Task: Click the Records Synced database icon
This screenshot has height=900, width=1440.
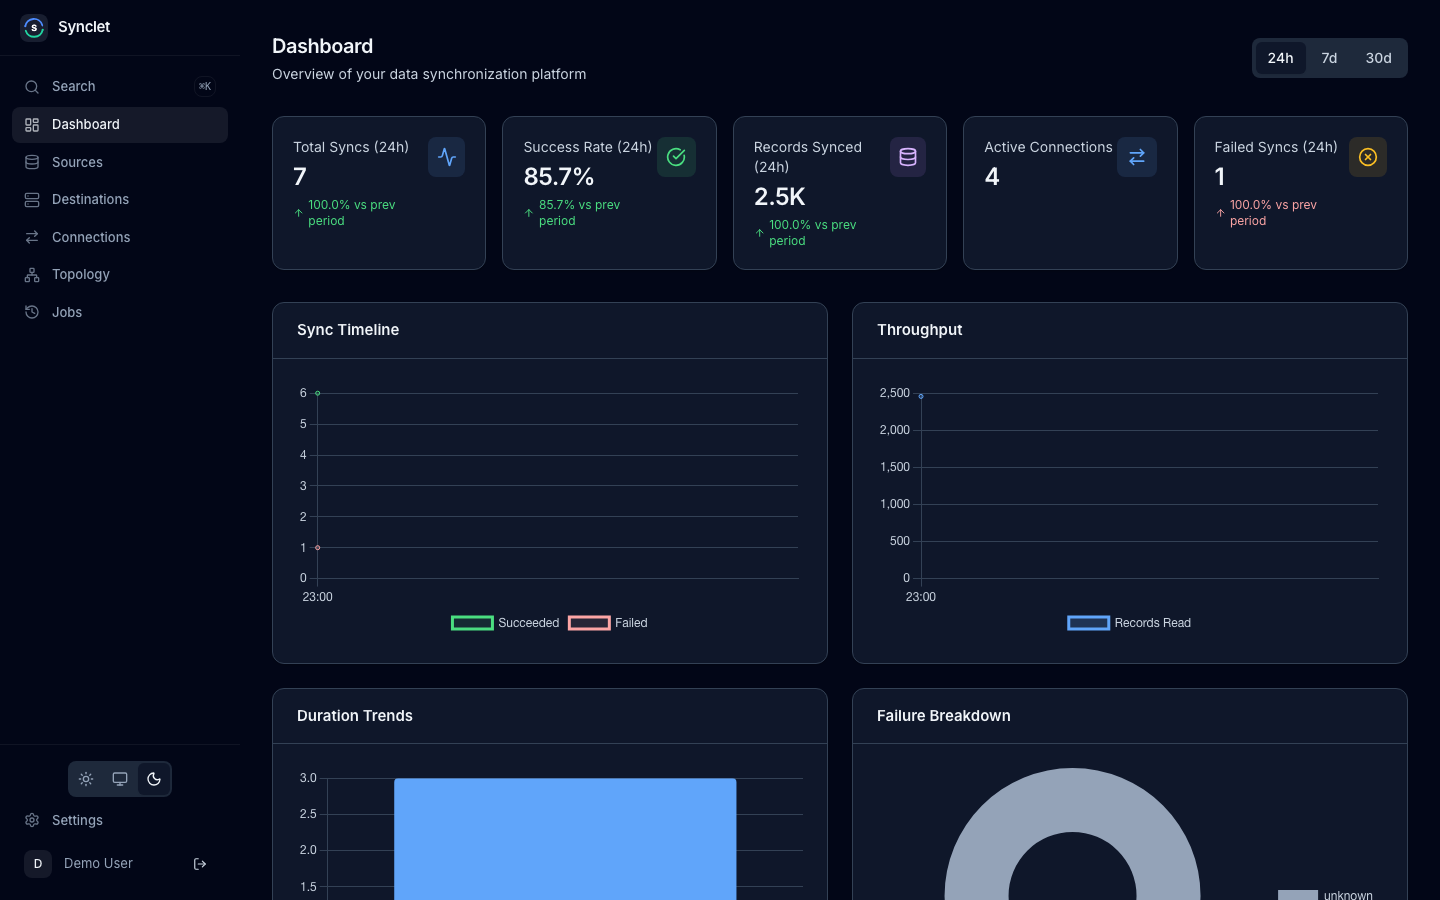Action: 908,157
